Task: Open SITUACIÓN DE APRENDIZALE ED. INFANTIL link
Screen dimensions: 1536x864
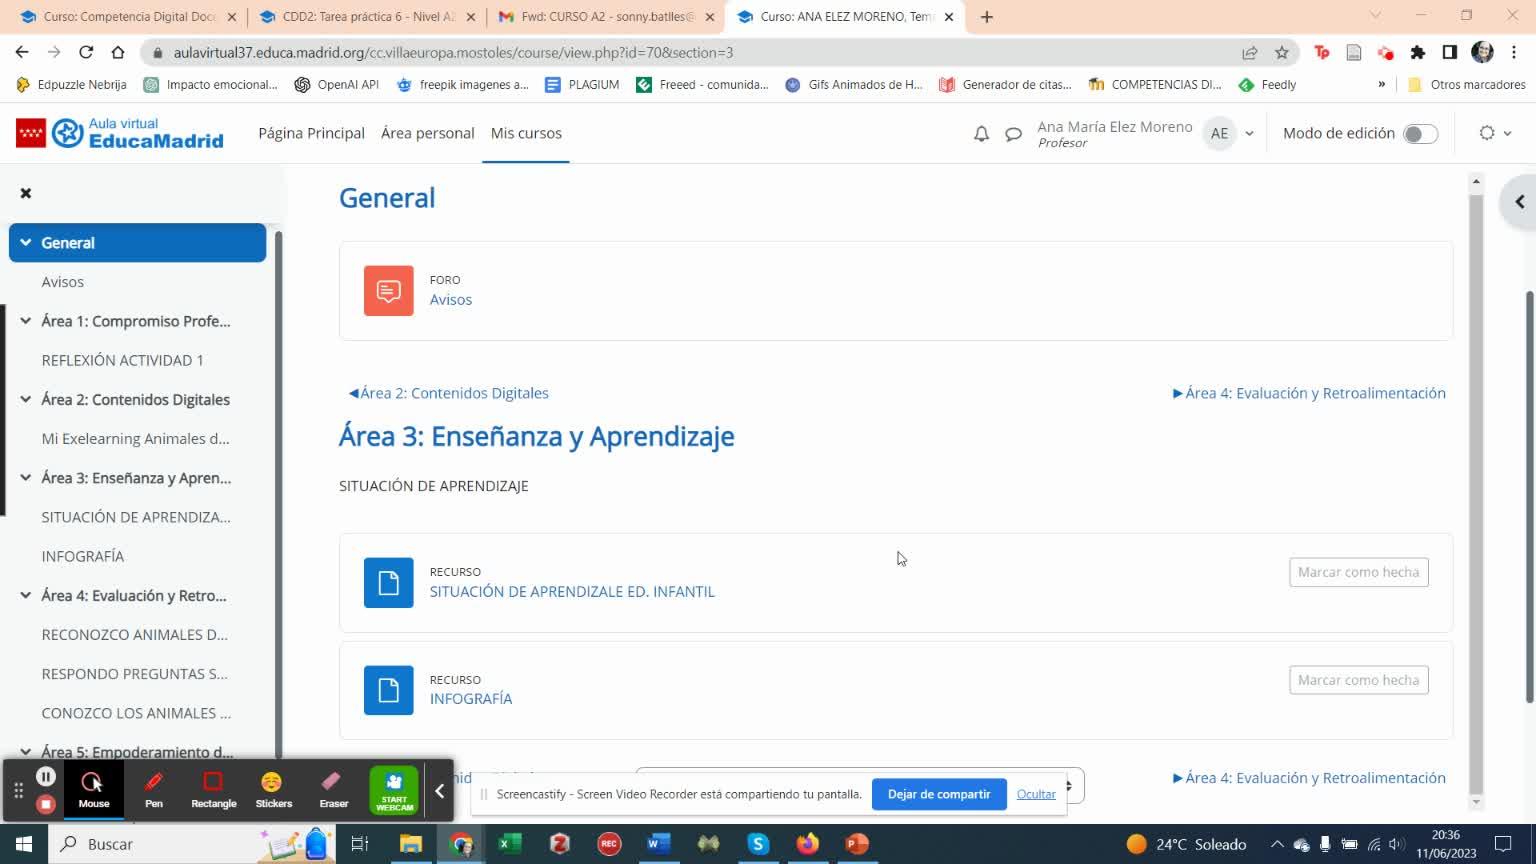Action: [572, 592]
